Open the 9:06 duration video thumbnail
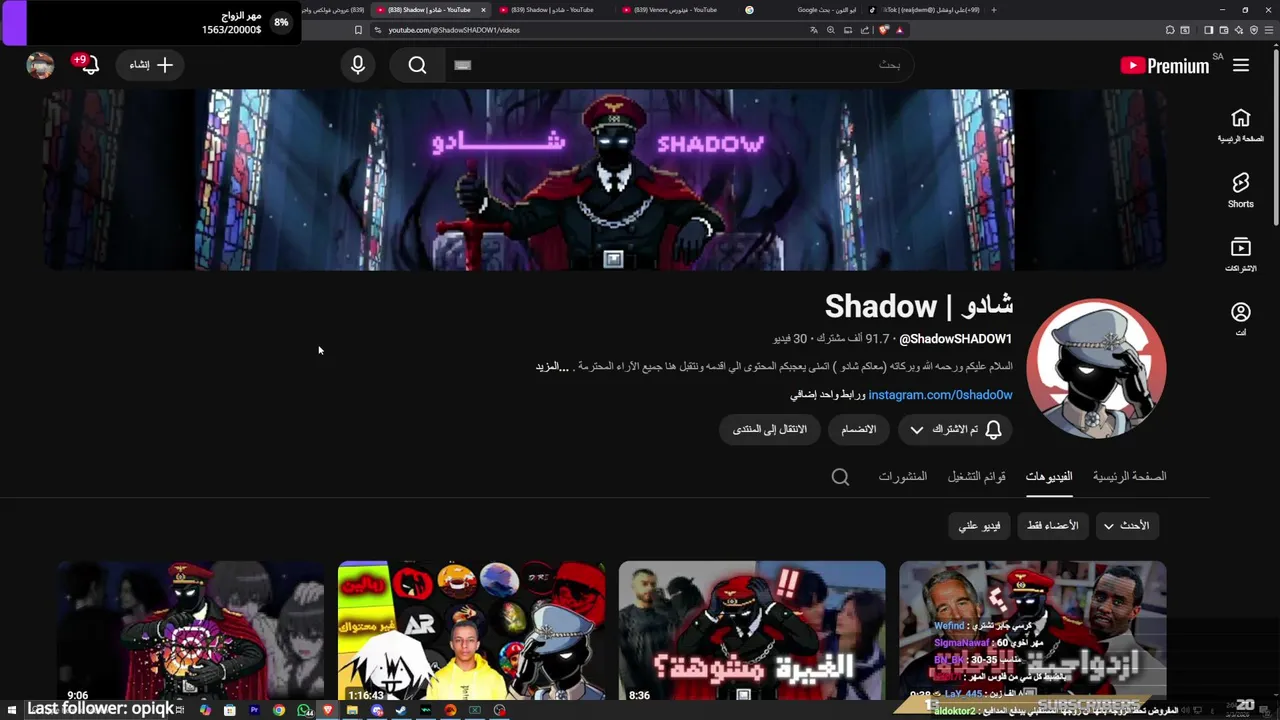Image resolution: width=1280 pixels, height=720 pixels. click(x=190, y=630)
